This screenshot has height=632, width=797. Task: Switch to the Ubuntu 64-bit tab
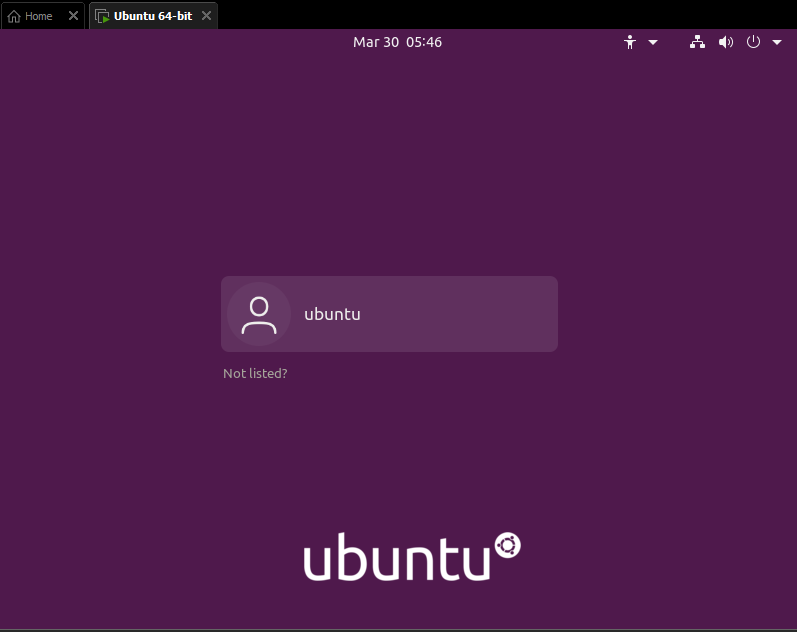click(154, 16)
